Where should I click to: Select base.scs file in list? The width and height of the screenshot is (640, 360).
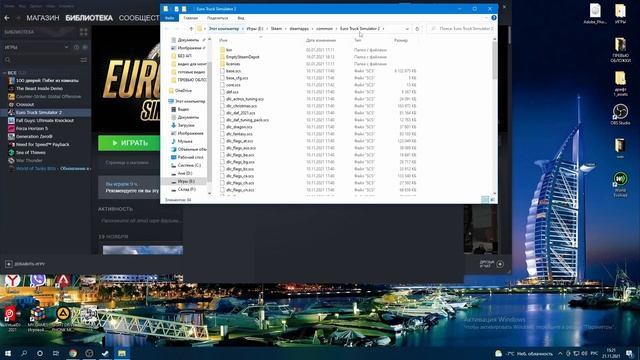click(233, 71)
